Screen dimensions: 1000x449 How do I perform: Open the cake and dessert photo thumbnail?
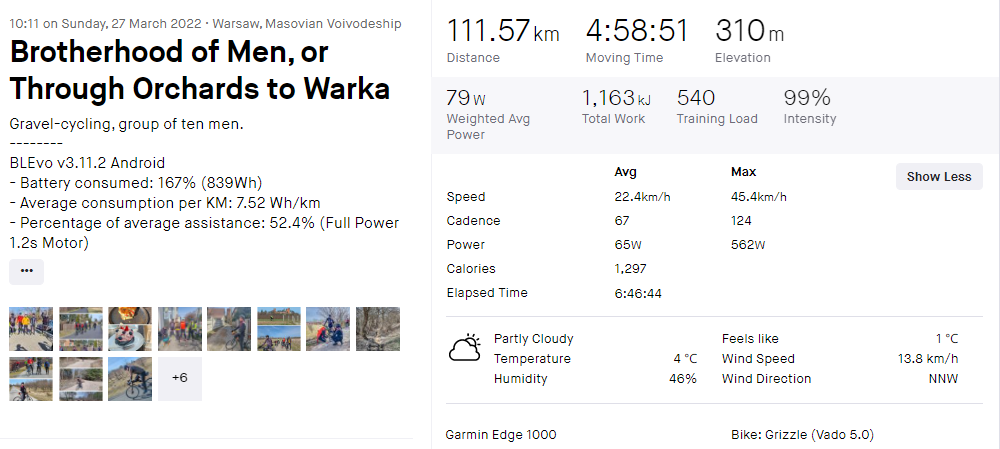click(x=130, y=329)
